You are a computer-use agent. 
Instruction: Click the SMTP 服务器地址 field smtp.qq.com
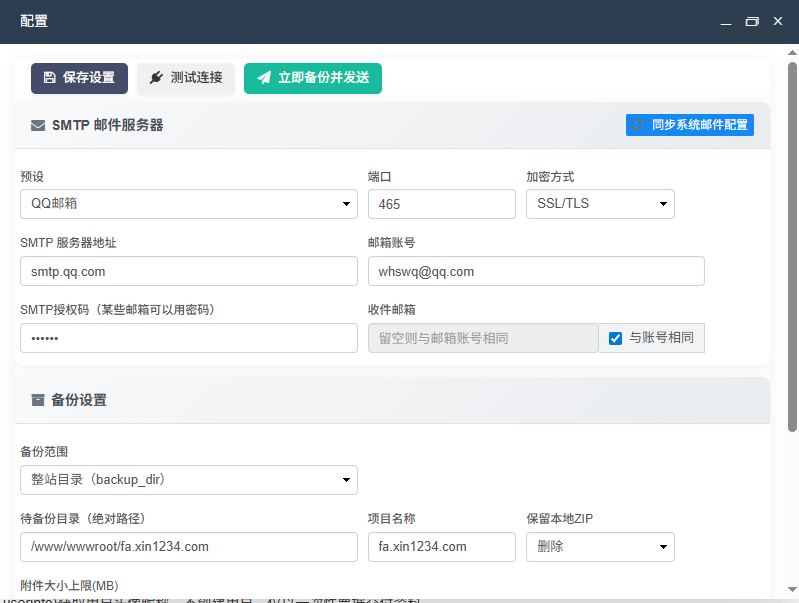[x=189, y=271]
